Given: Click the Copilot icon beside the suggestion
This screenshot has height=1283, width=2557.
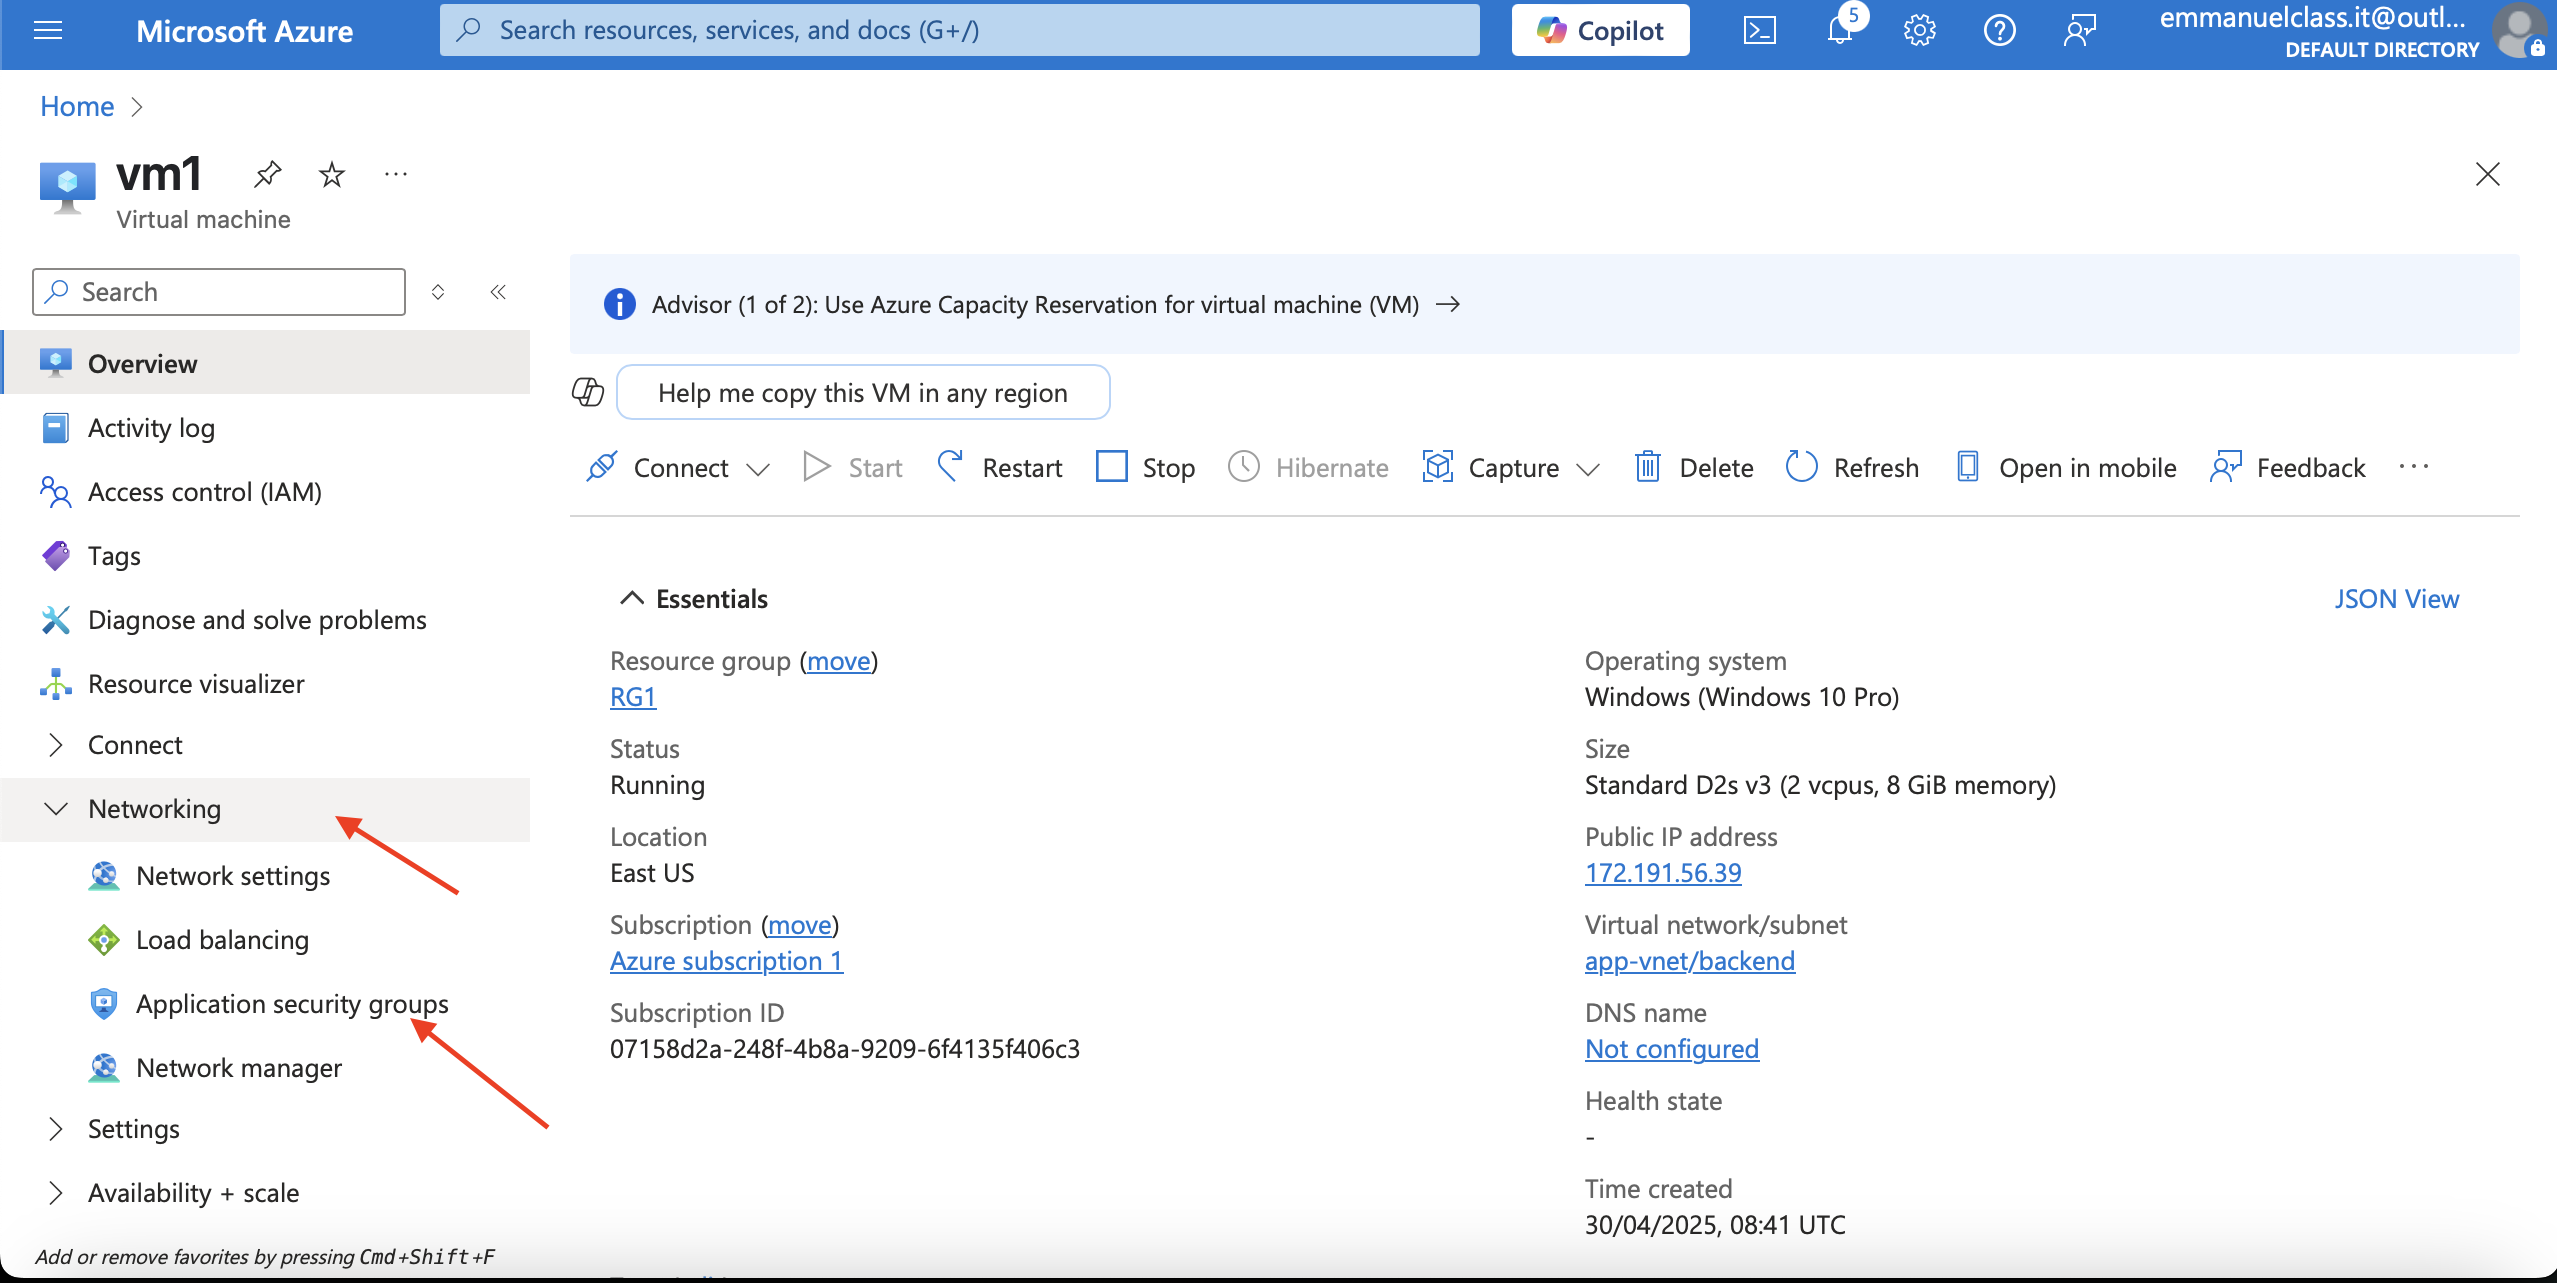Looking at the screenshot, I should tap(588, 392).
